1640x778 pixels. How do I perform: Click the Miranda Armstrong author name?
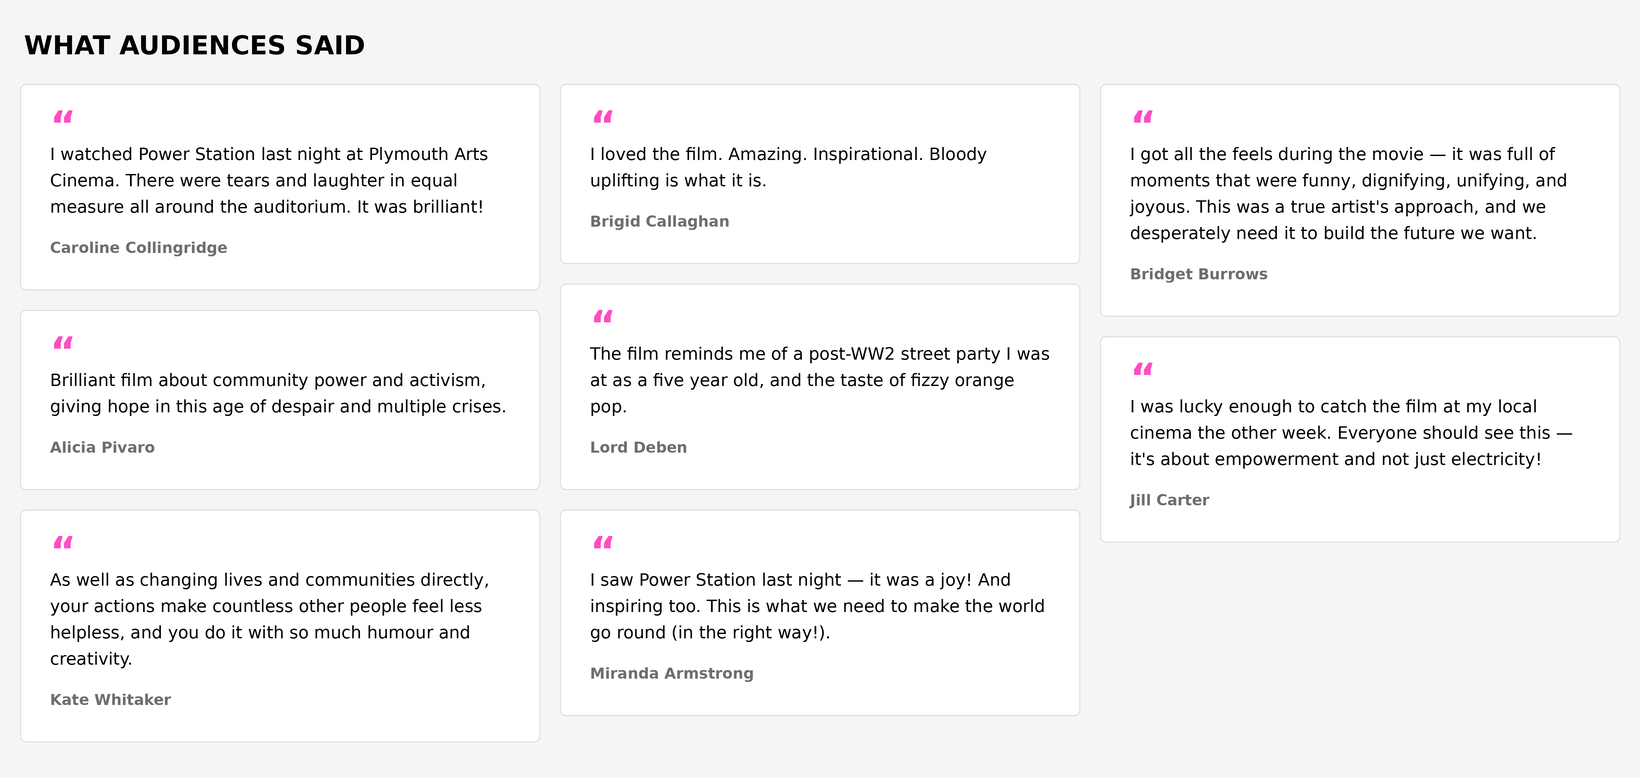pyautogui.click(x=672, y=673)
